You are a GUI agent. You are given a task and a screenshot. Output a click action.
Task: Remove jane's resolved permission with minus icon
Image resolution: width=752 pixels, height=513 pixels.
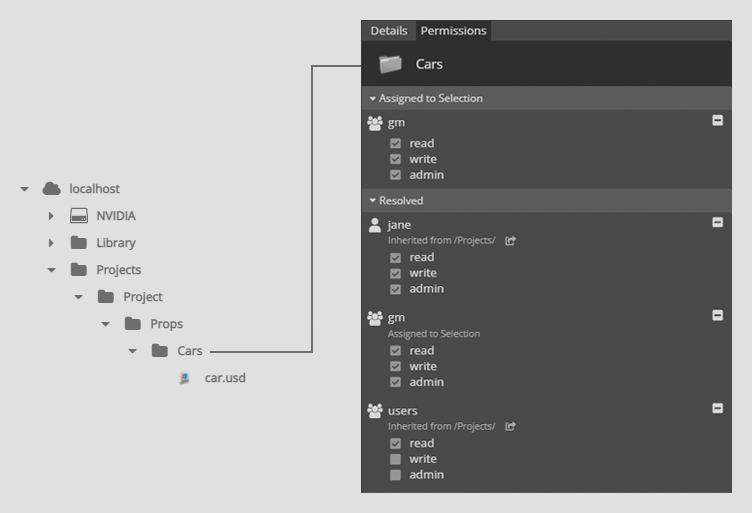pyautogui.click(x=717, y=222)
